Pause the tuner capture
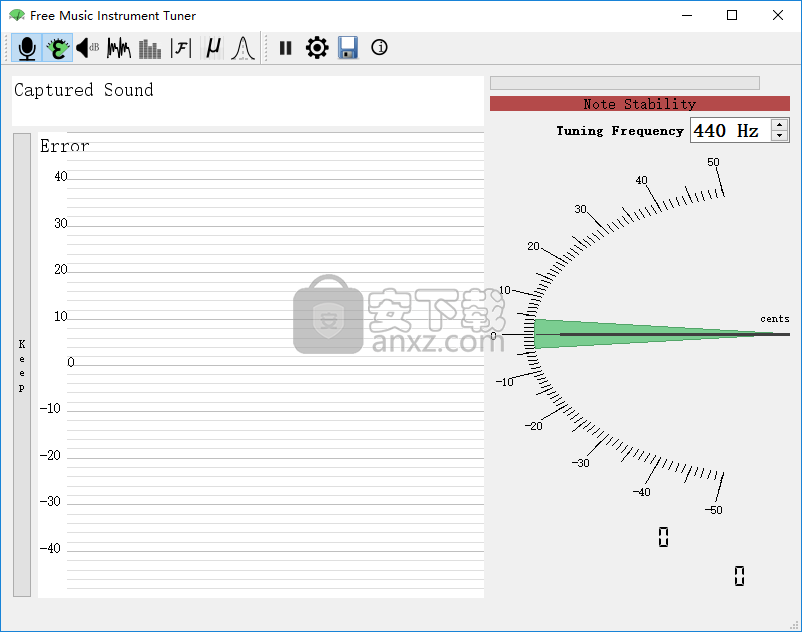This screenshot has width=802, height=632. click(285, 48)
